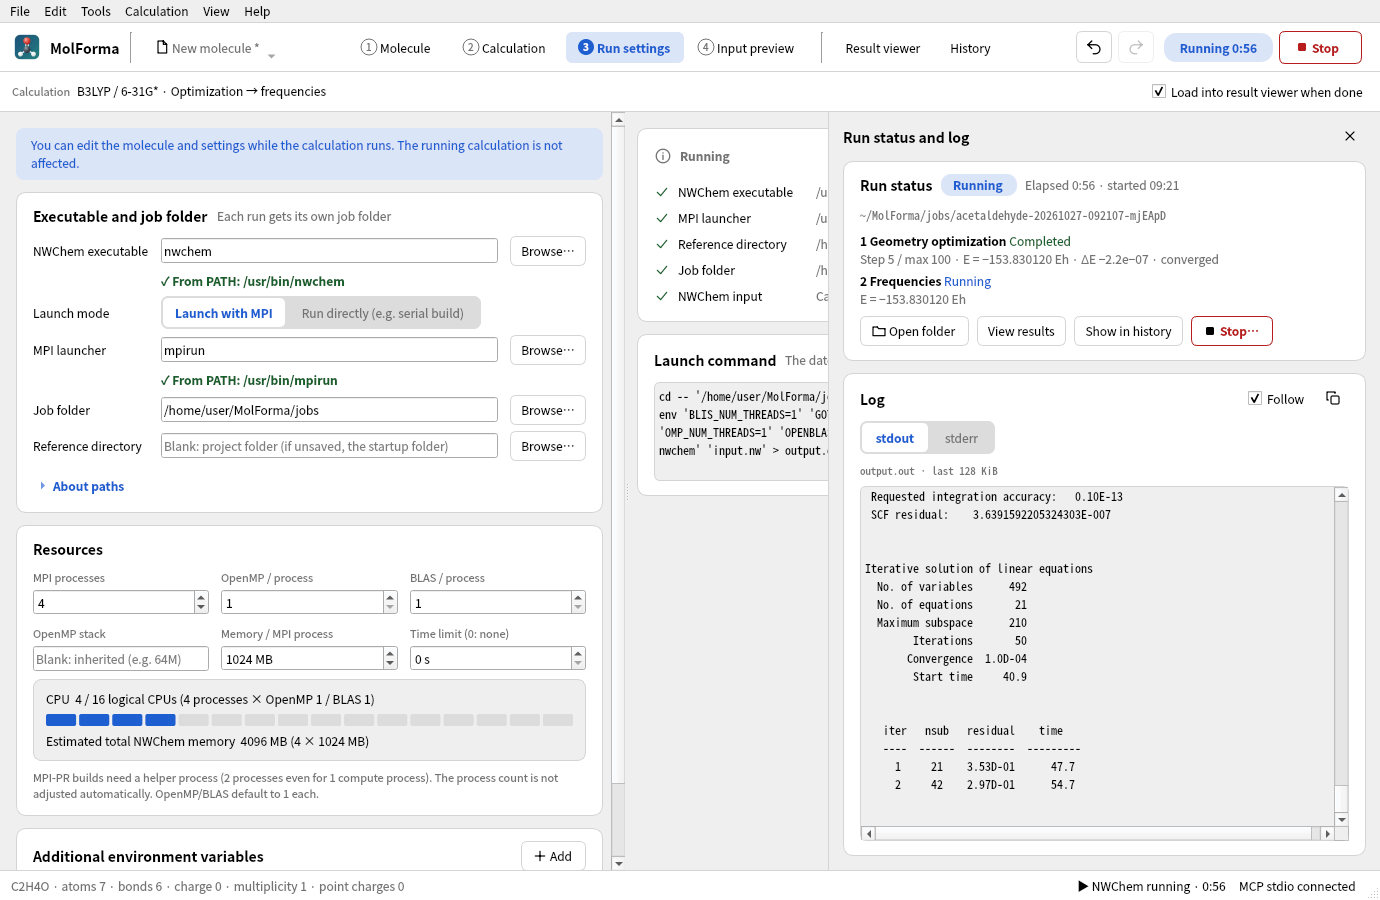Click Show in history button

pyautogui.click(x=1128, y=331)
